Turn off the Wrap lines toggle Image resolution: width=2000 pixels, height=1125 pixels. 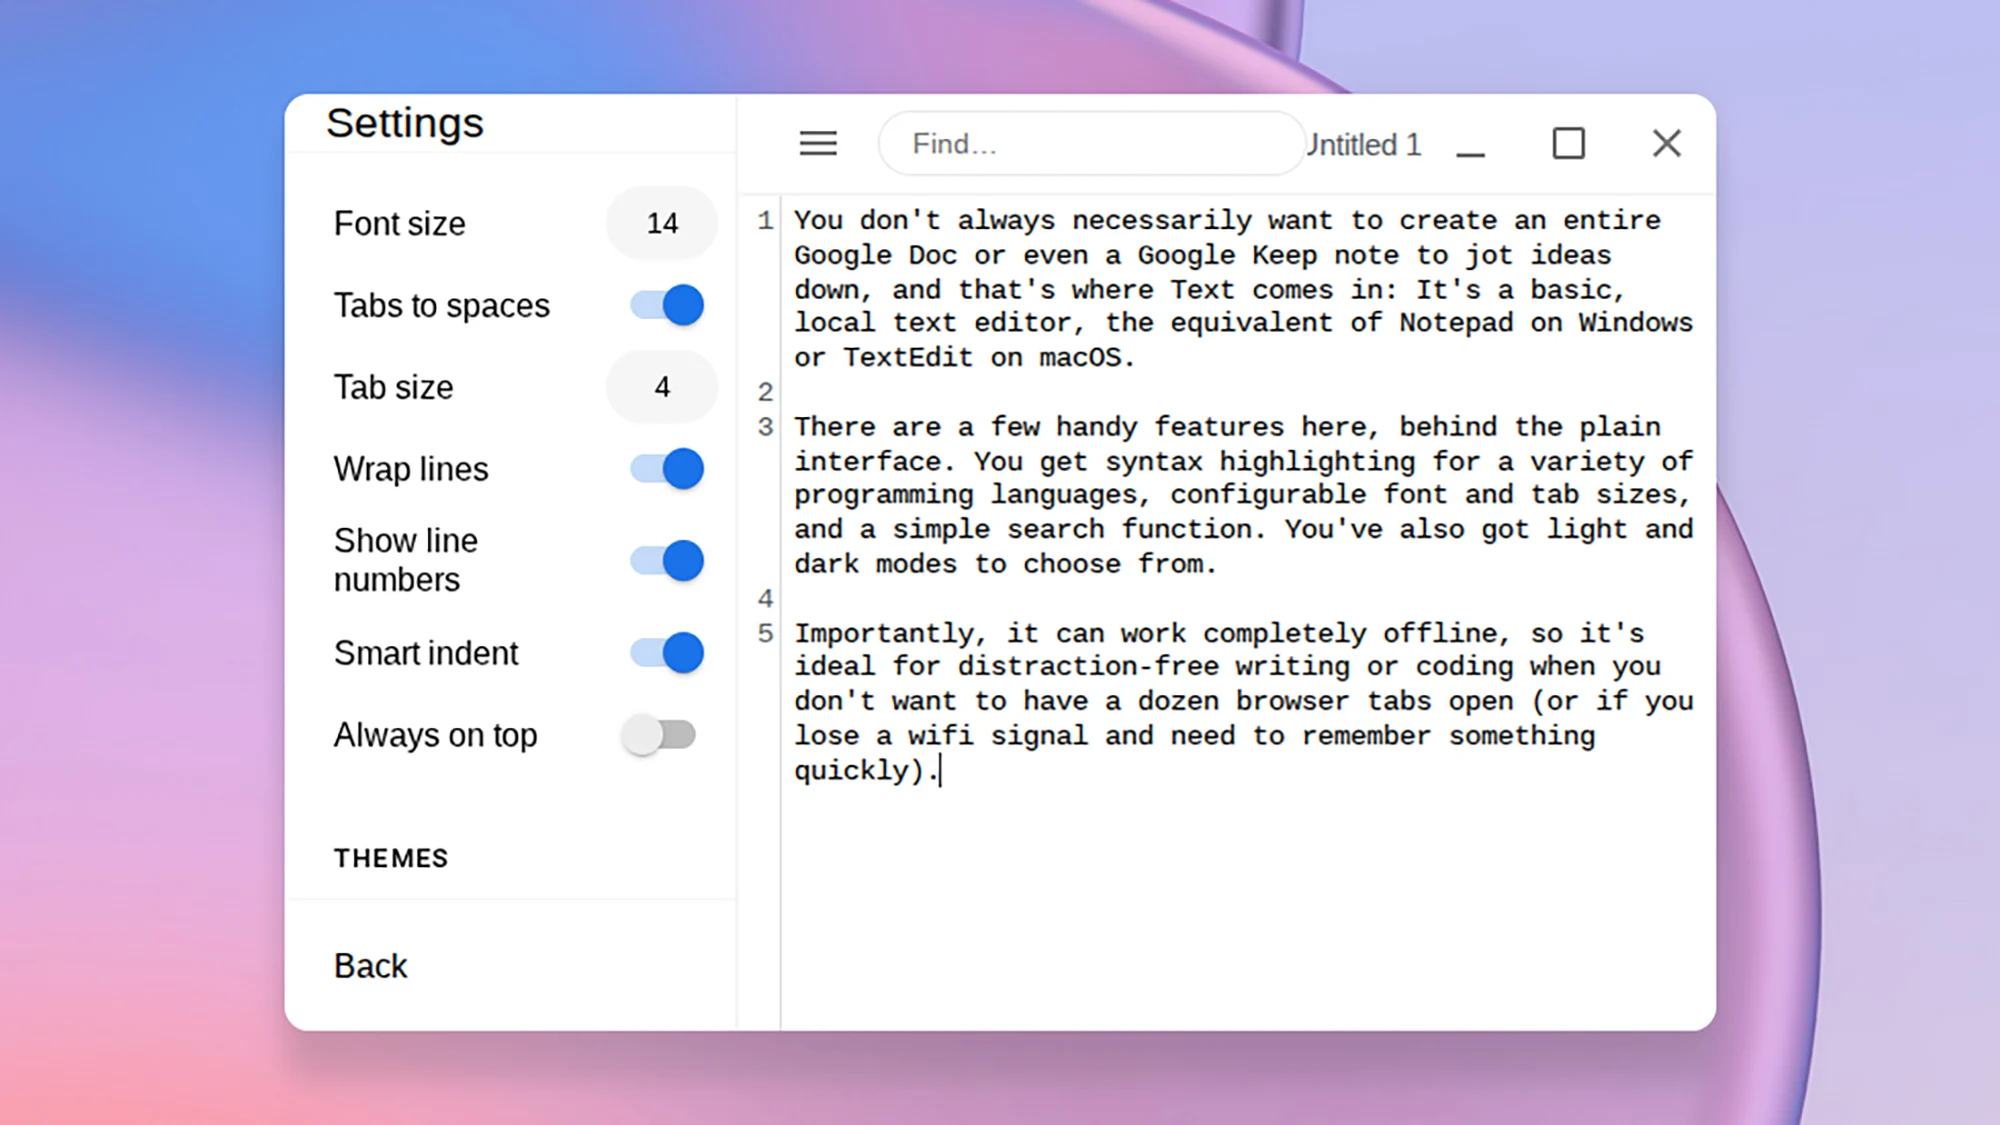(666, 469)
